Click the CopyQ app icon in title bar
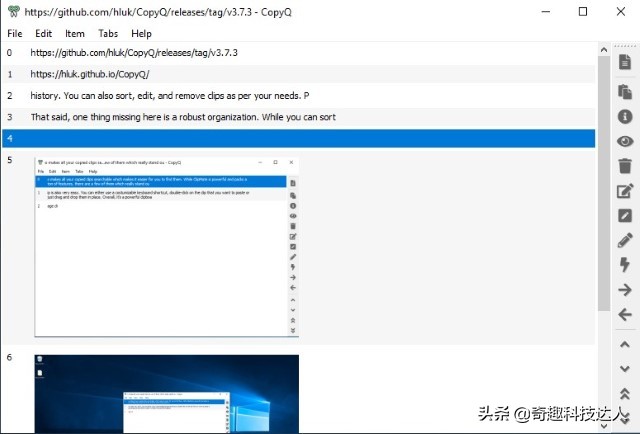Screen dimensions: 640x434 coord(13,11)
